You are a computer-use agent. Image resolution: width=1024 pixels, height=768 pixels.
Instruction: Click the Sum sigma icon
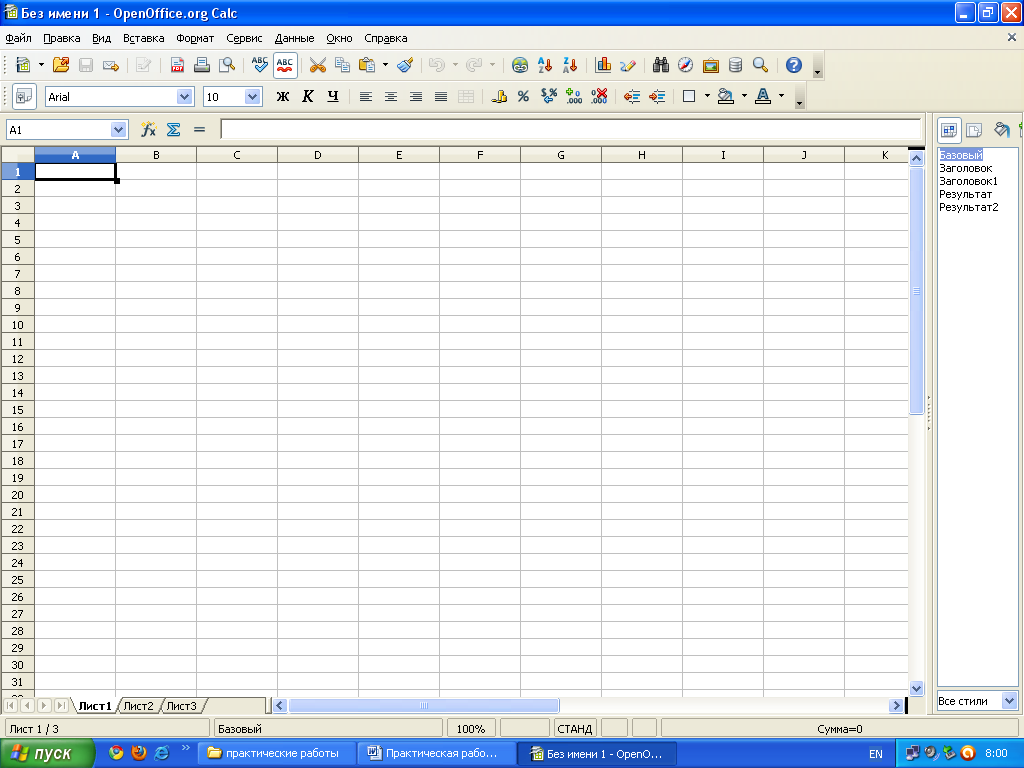pyautogui.click(x=174, y=129)
